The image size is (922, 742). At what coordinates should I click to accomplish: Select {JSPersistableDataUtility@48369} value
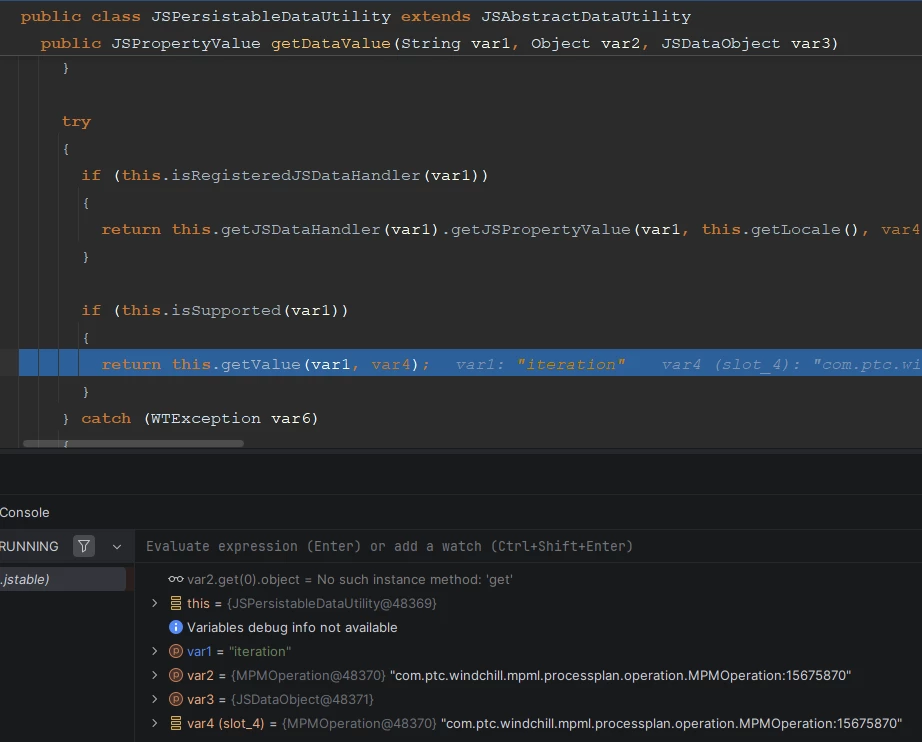click(332, 603)
